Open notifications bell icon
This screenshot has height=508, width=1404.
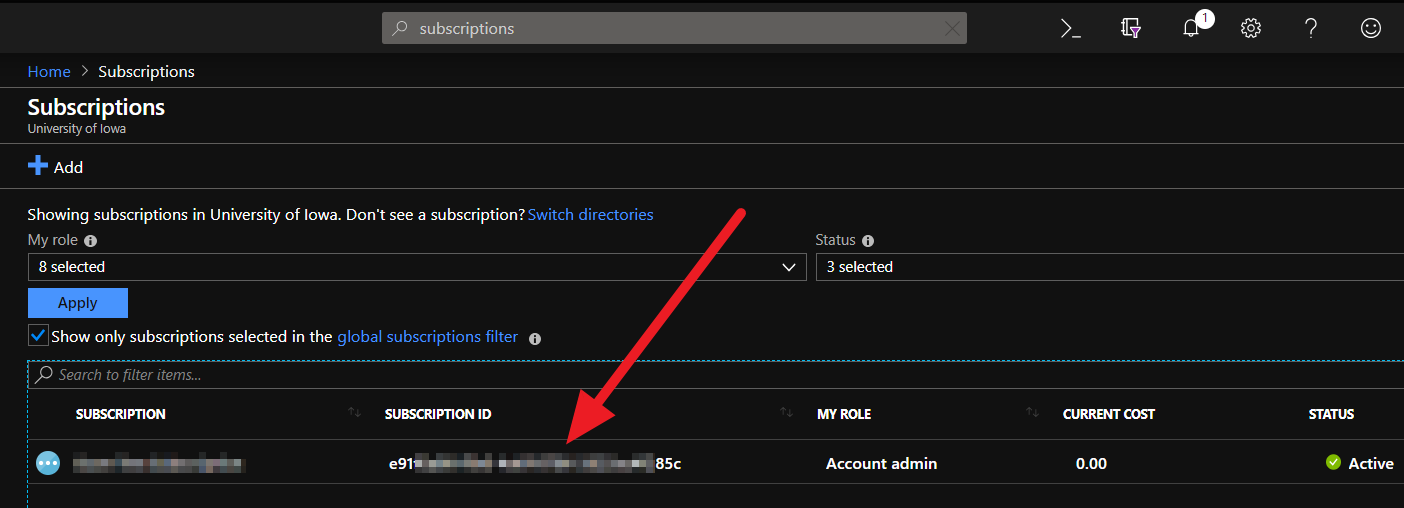click(1191, 28)
